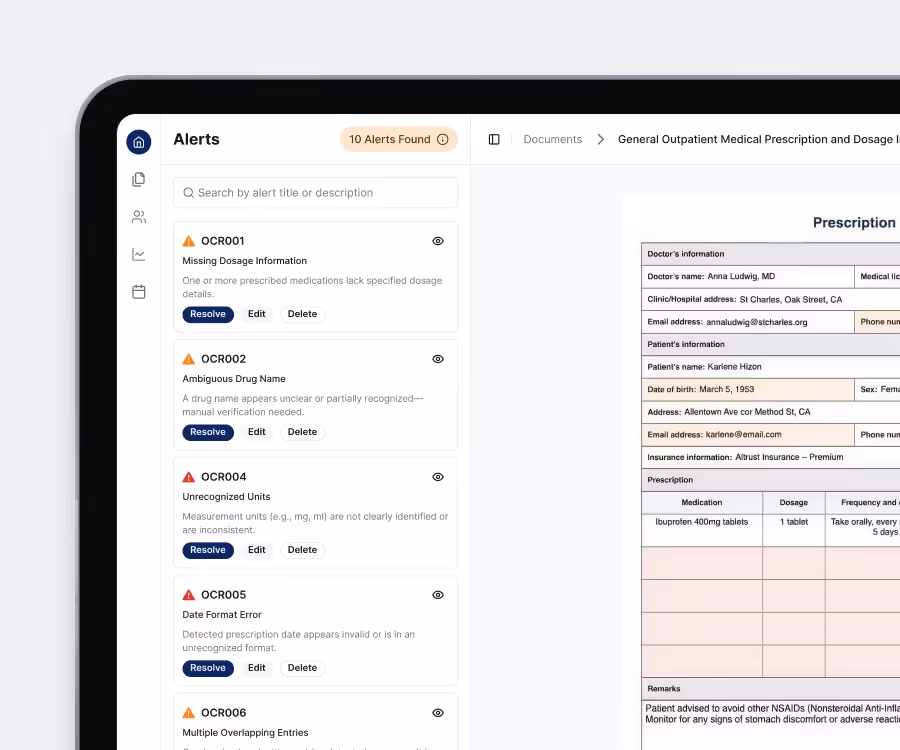The height and width of the screenshot is (750, 900).
Task: Toggle eye visibility for OCR001 alert
Action: 438,241
